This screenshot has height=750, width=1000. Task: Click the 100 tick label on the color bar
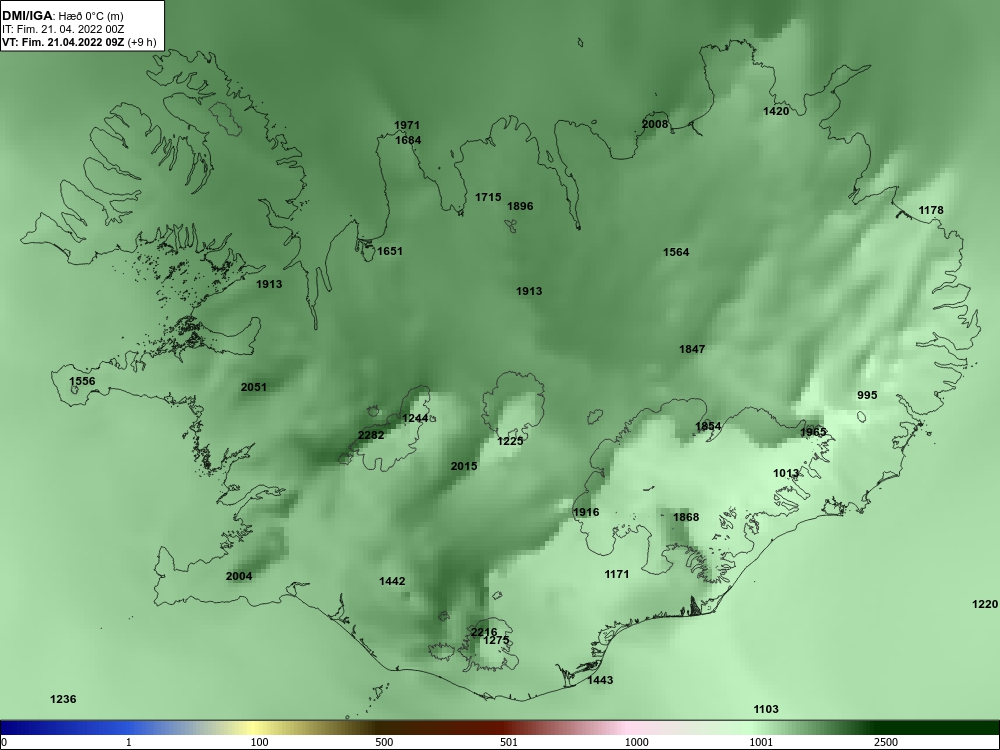pos(259,742)
